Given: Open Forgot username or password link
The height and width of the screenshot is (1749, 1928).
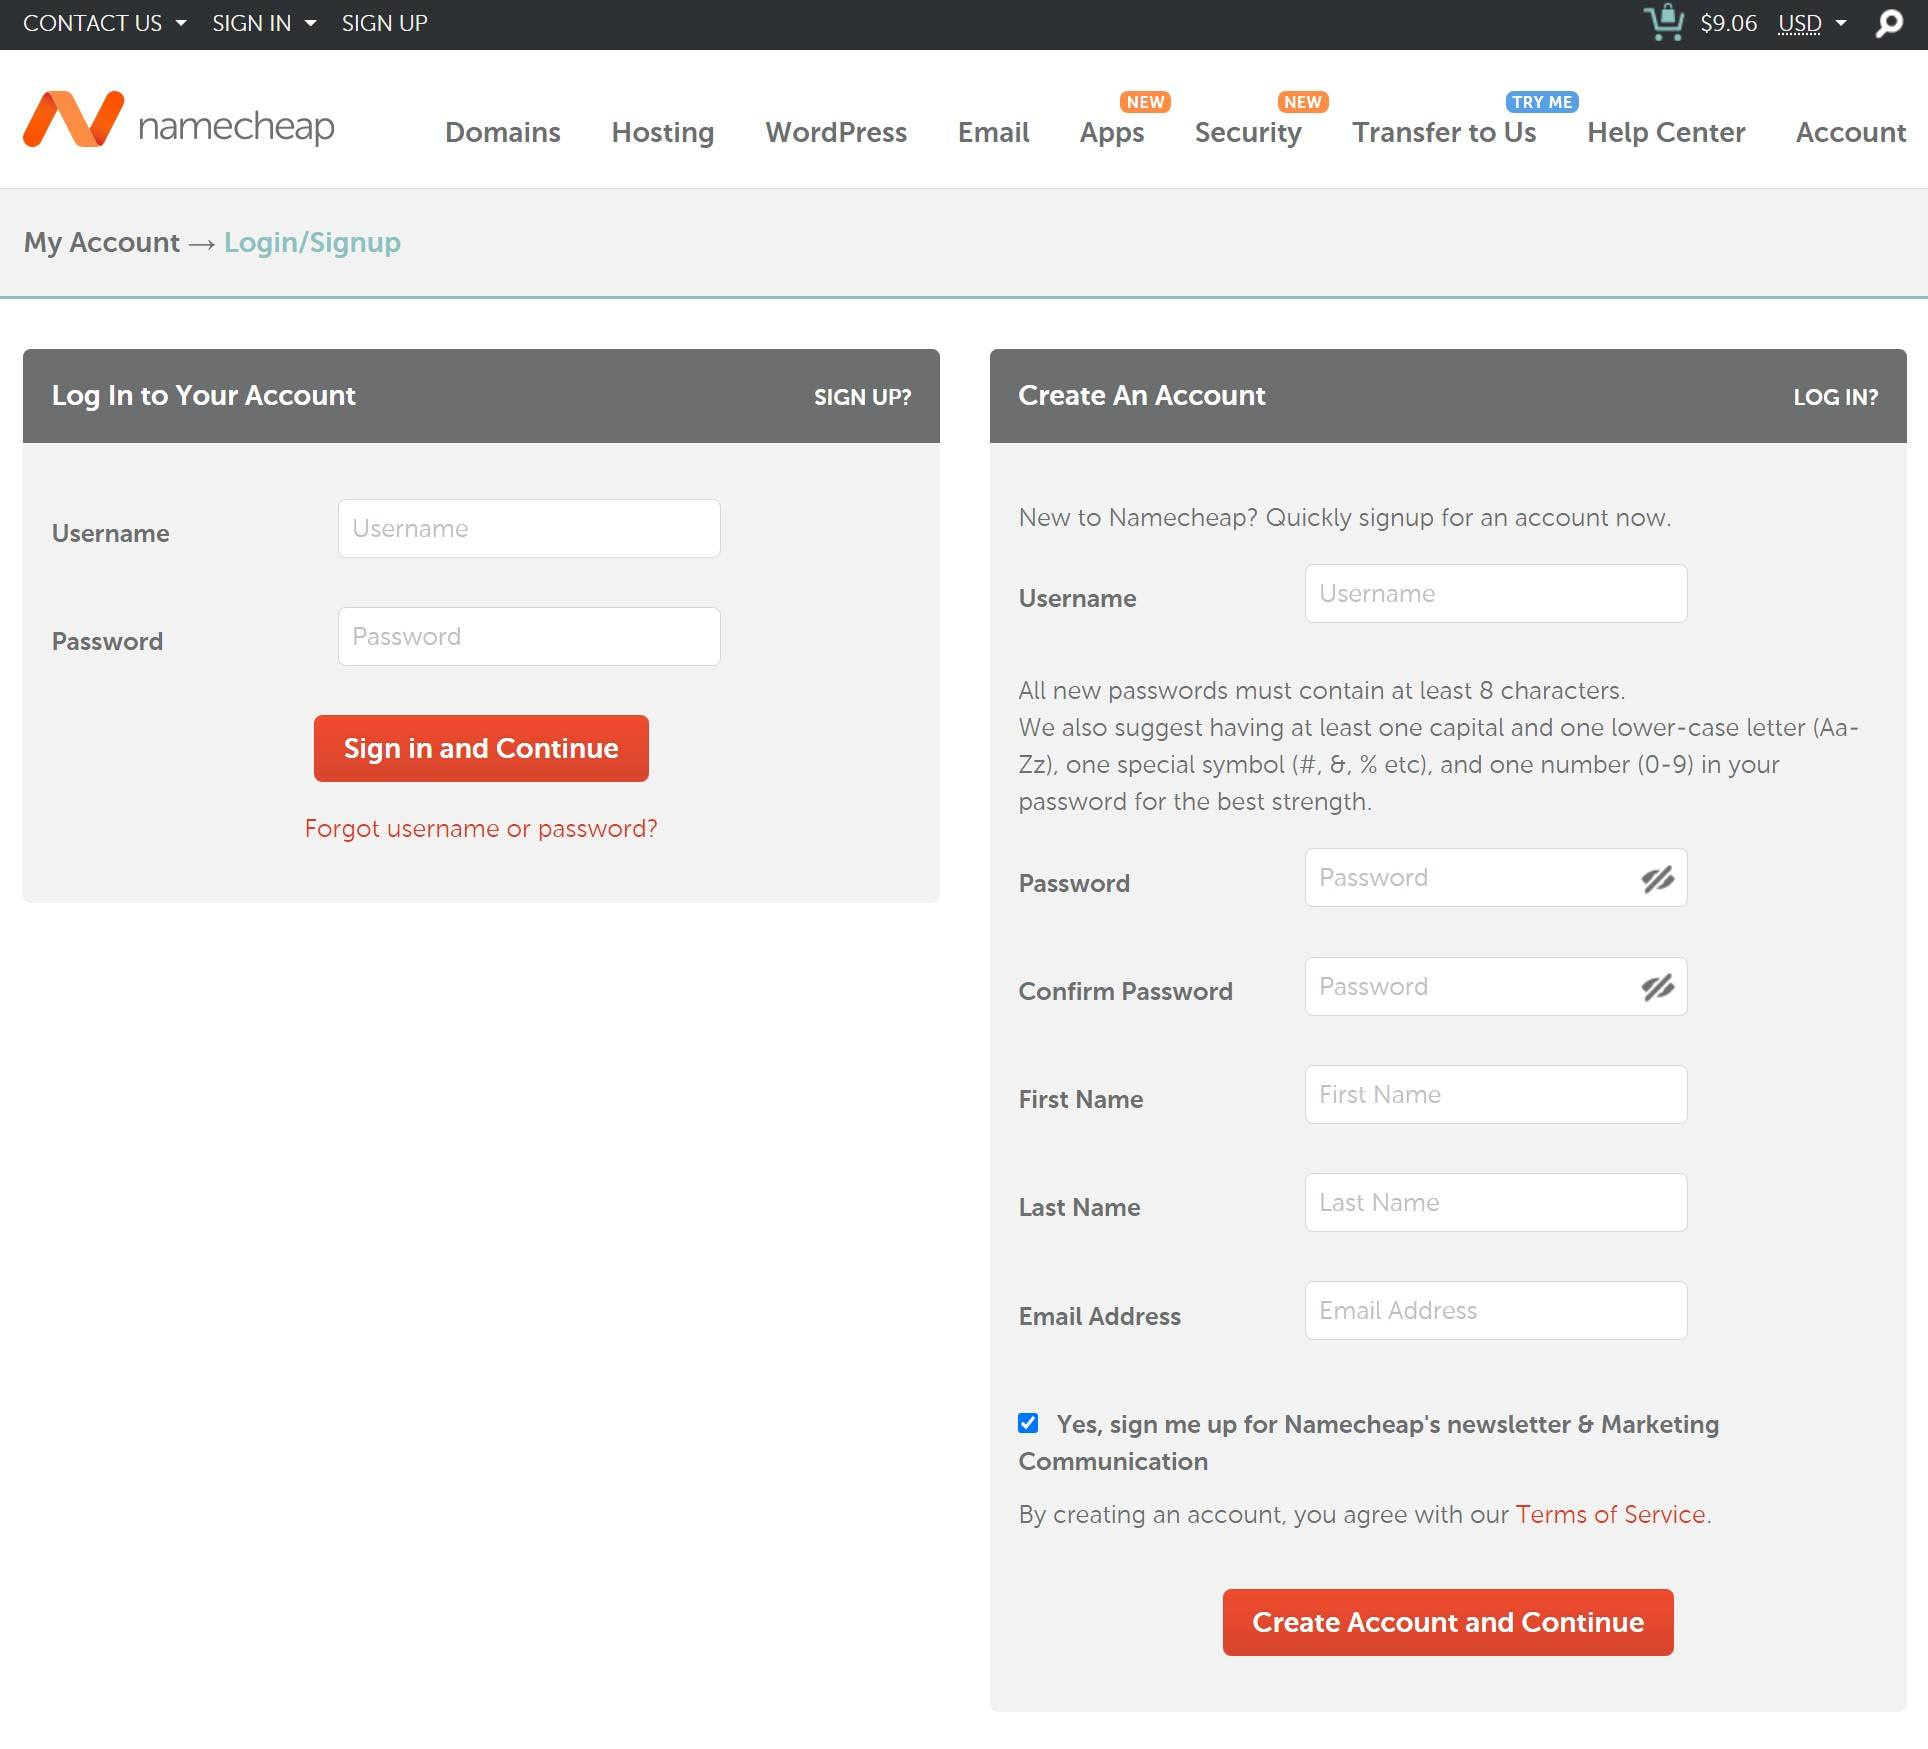Looking at the screenshot, I should (481, 828).
